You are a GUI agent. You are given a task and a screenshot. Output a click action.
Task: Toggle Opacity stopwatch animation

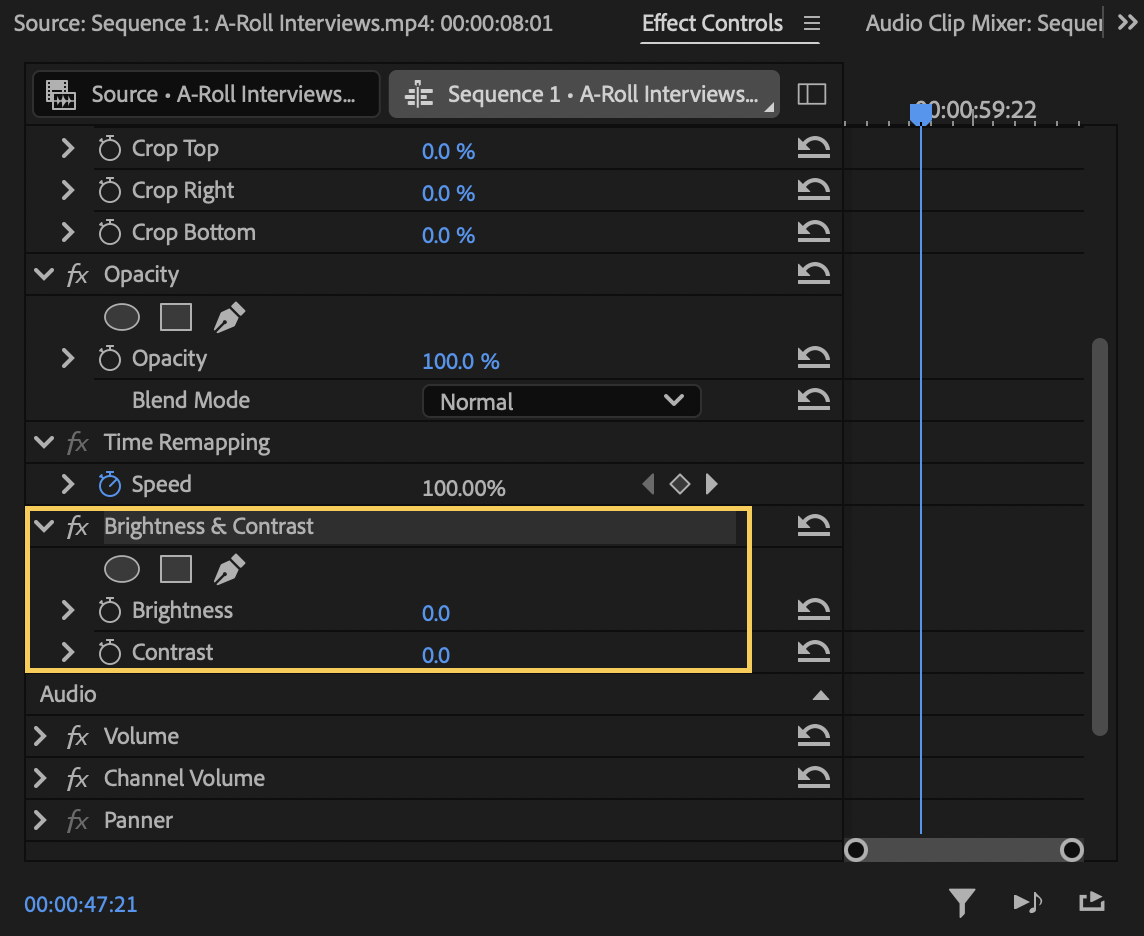pyautogui.click(x=109, y=358)
